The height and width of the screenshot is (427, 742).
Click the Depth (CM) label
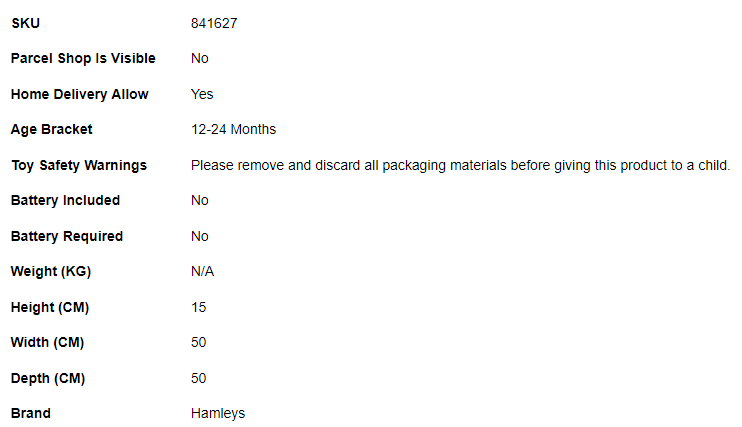coord(48,378)
